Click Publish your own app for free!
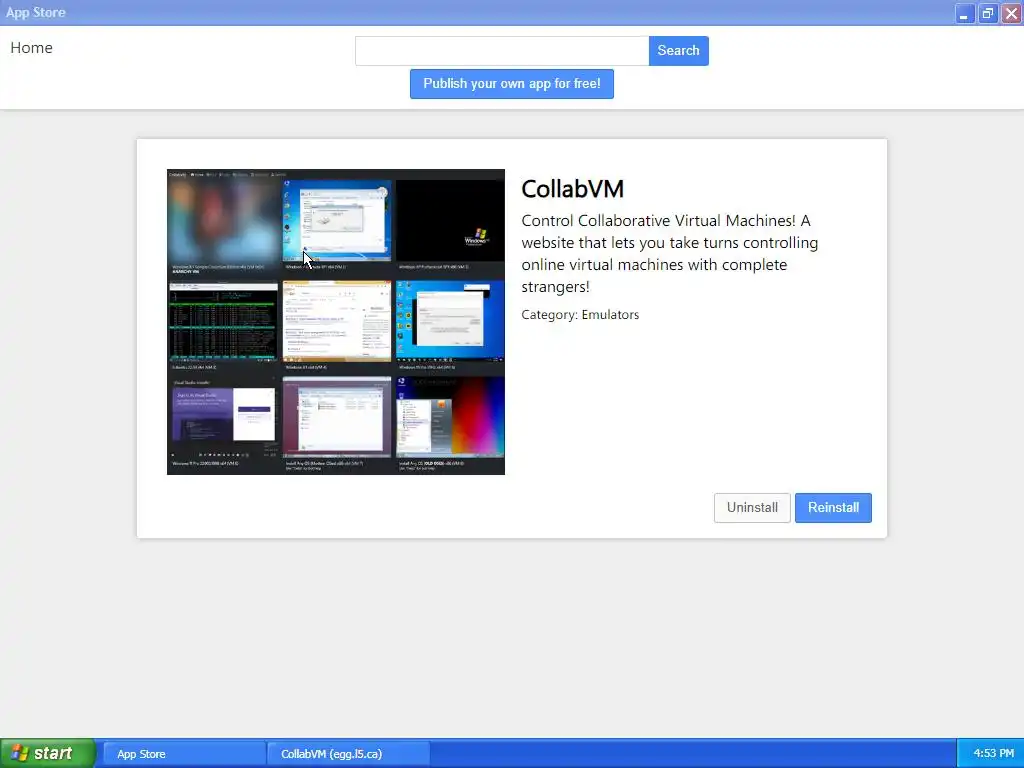 (511, 84)
